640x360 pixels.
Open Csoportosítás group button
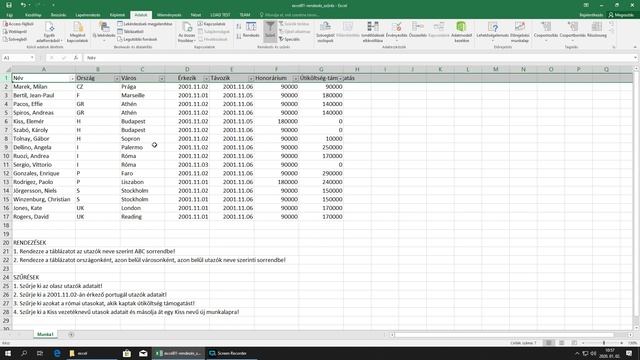546,31
